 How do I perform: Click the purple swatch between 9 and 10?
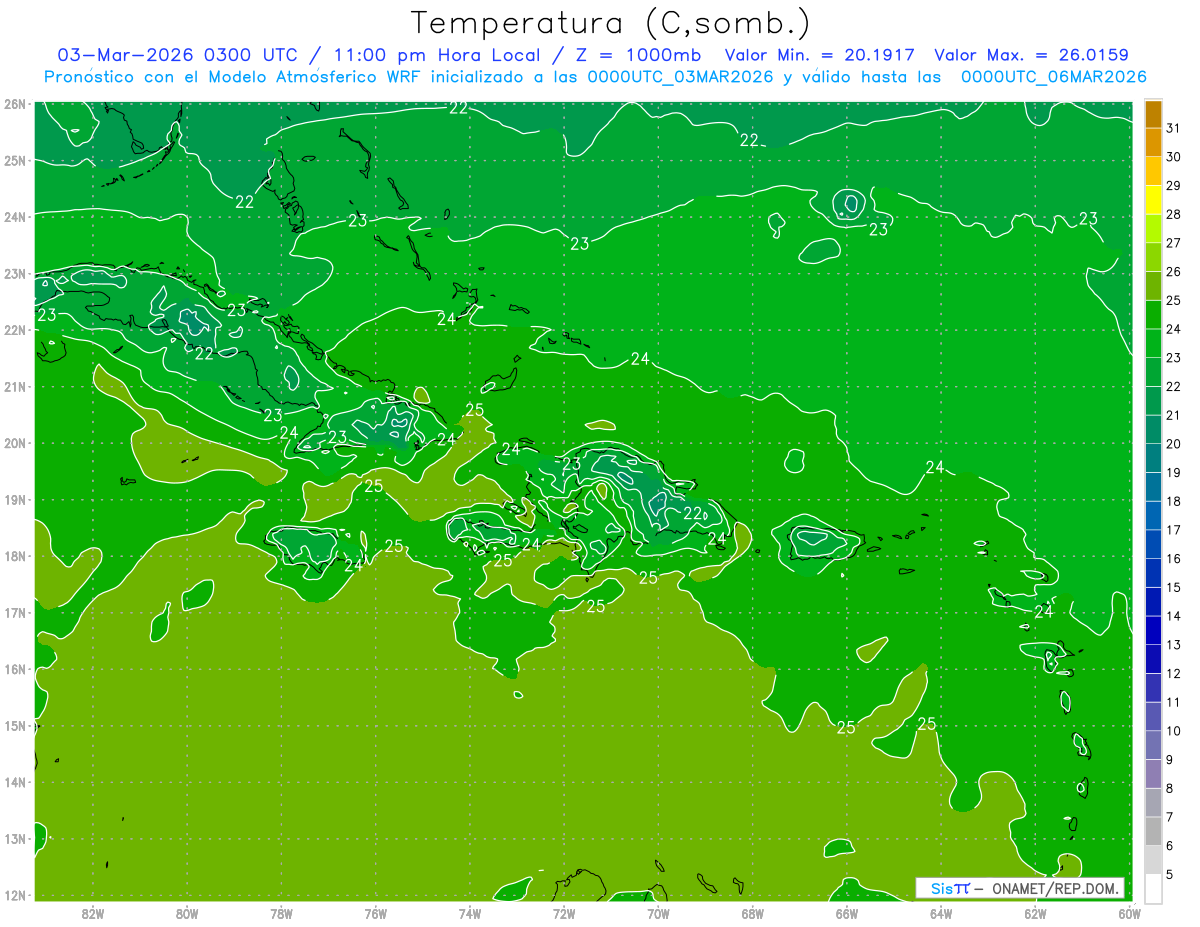point(1153,744)
